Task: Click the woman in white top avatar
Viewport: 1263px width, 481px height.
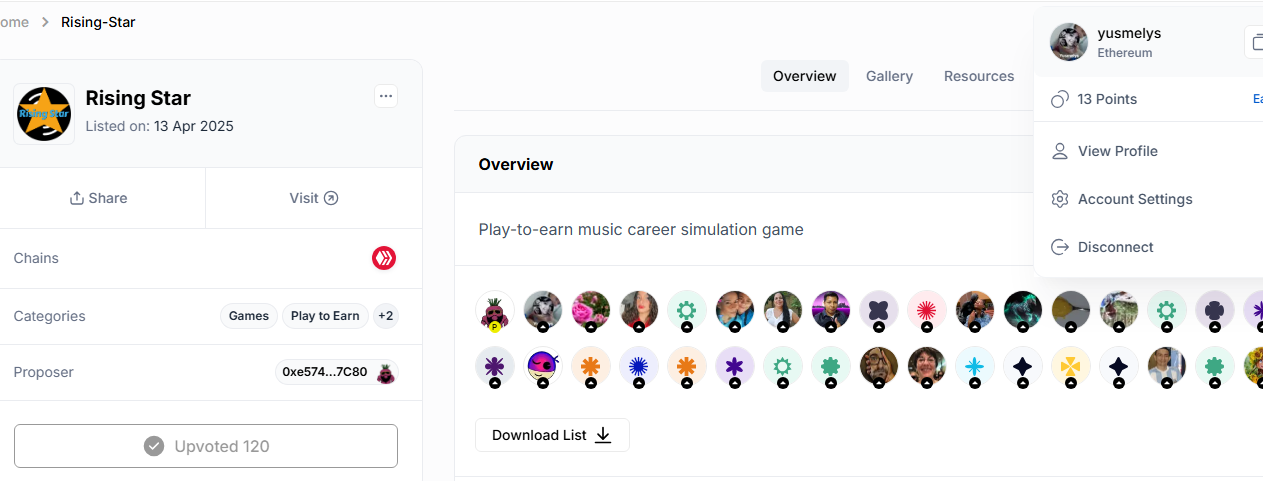Action: tap(783, 311)
